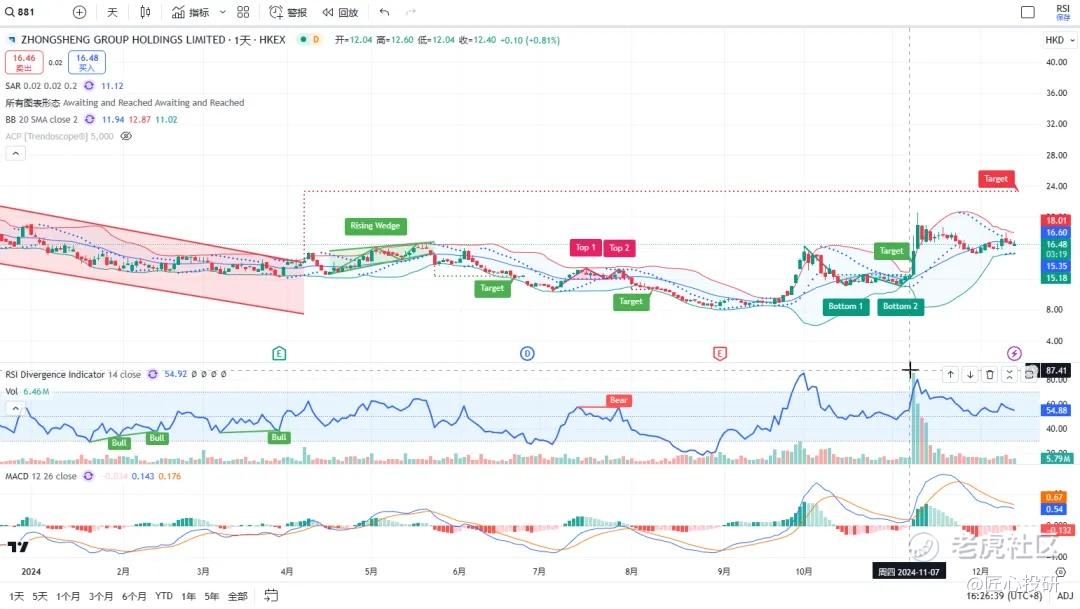Open the indicator templates grid icon
The image size is (1080, 609).
(x=243, y=12)
